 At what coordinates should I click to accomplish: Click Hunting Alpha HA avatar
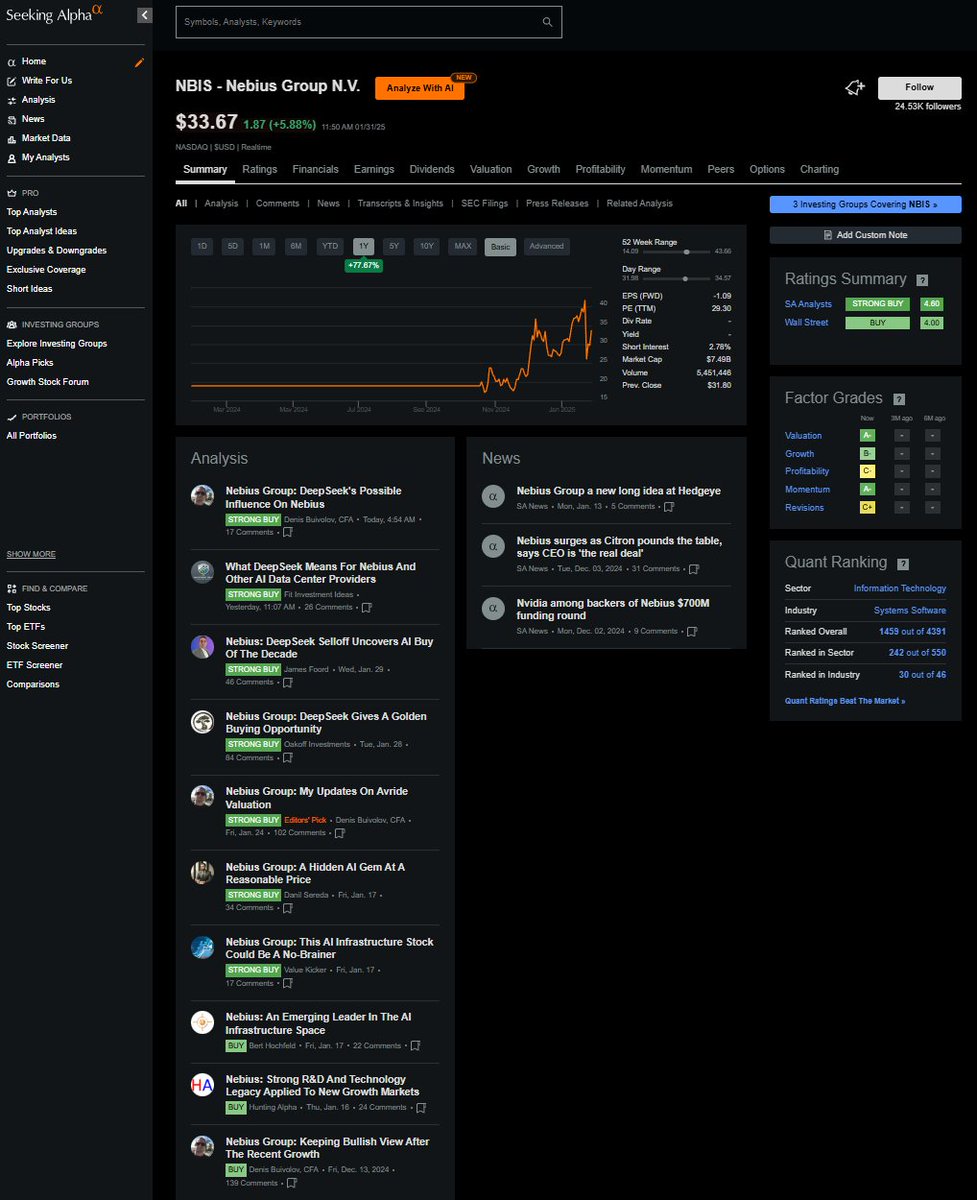[x=202, y=1084]
